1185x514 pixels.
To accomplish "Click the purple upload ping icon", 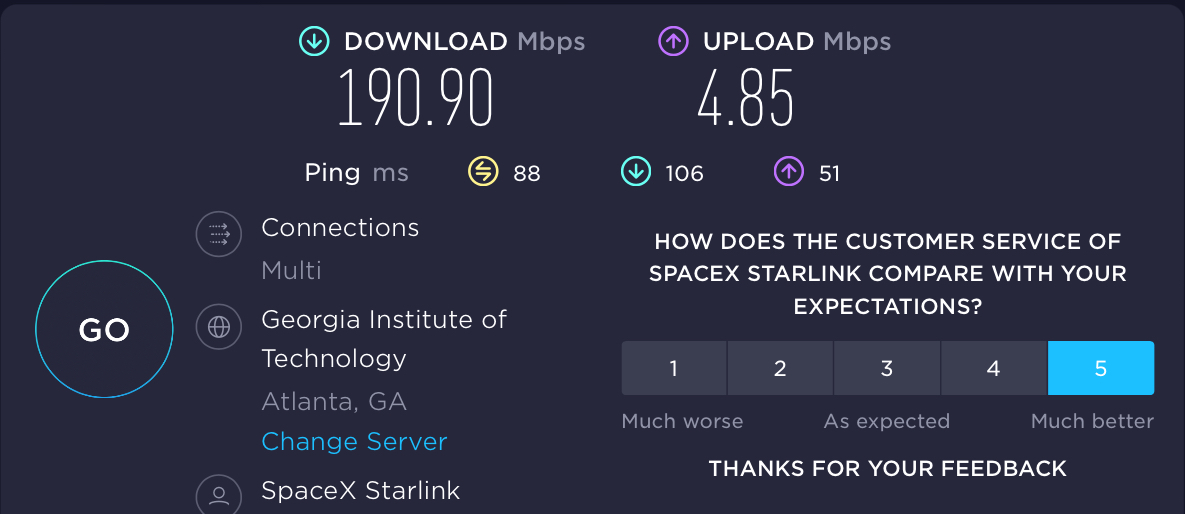I will pos(789,172).
